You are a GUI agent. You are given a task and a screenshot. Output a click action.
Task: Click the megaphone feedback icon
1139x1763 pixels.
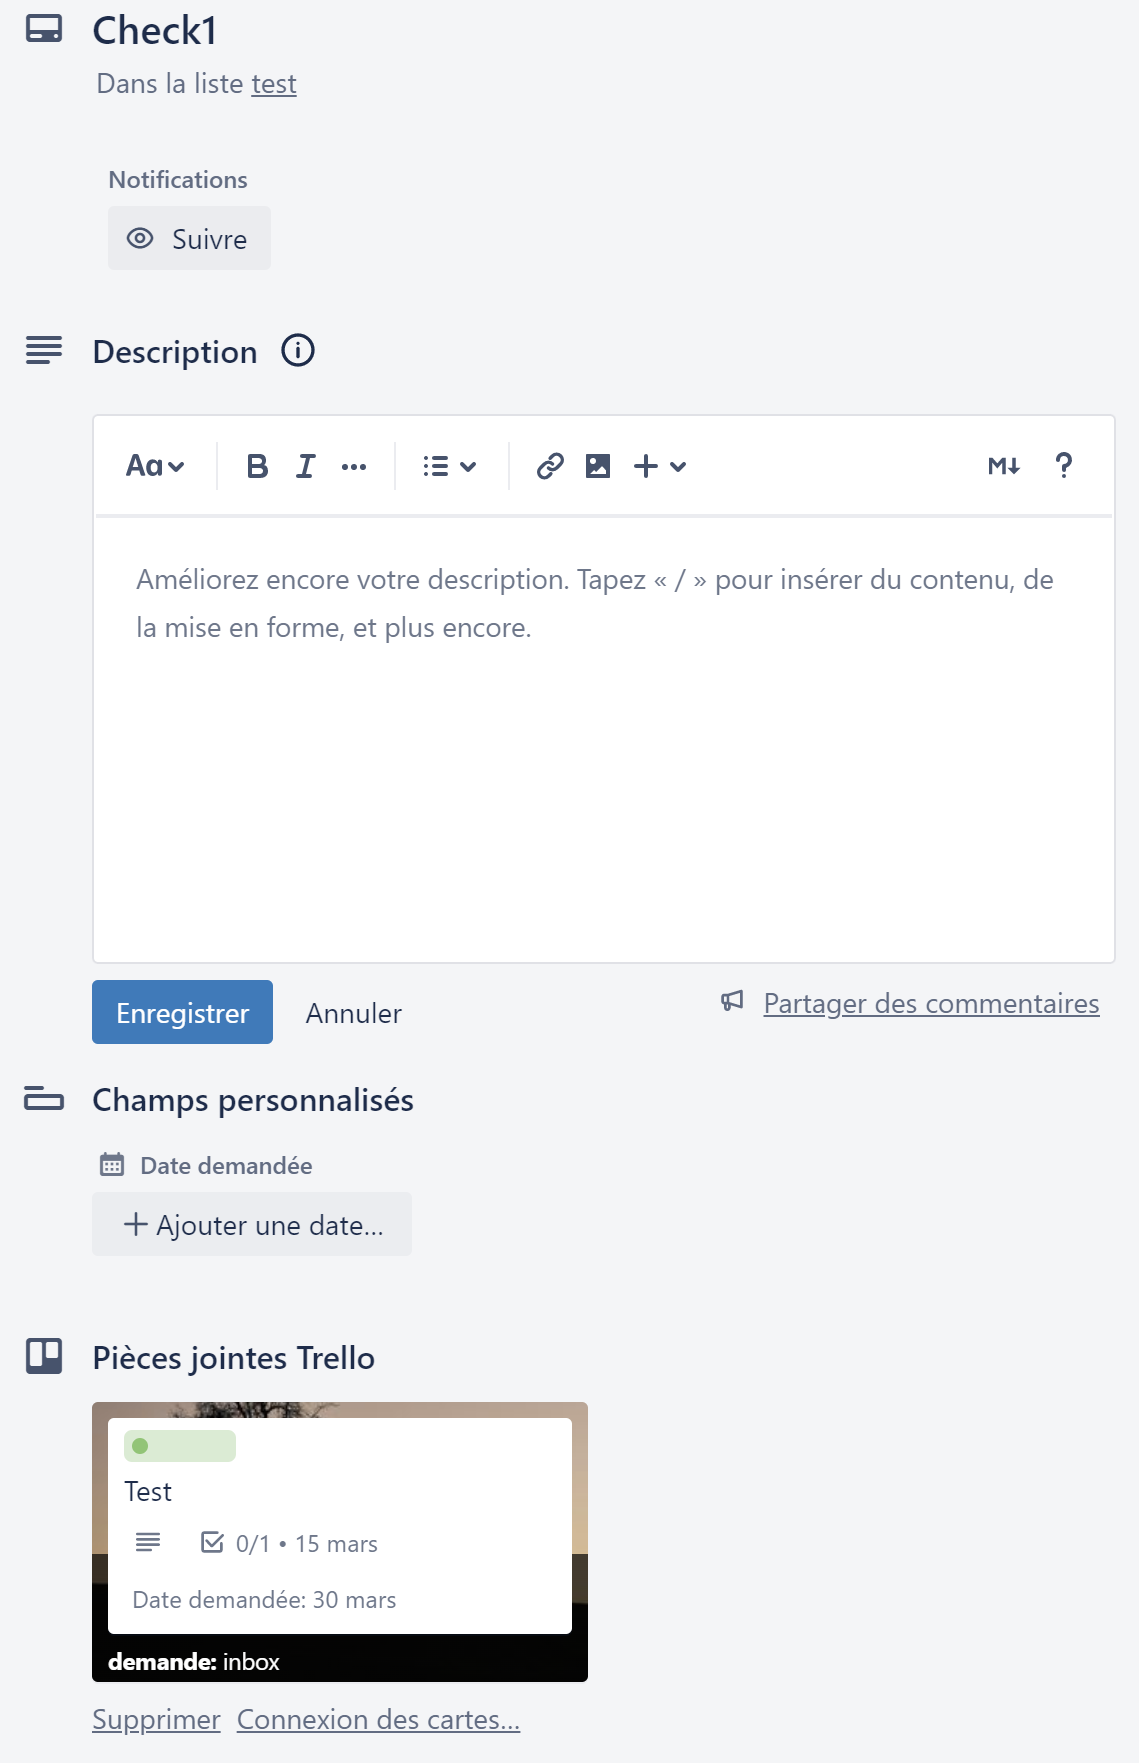click(733, 1001)
